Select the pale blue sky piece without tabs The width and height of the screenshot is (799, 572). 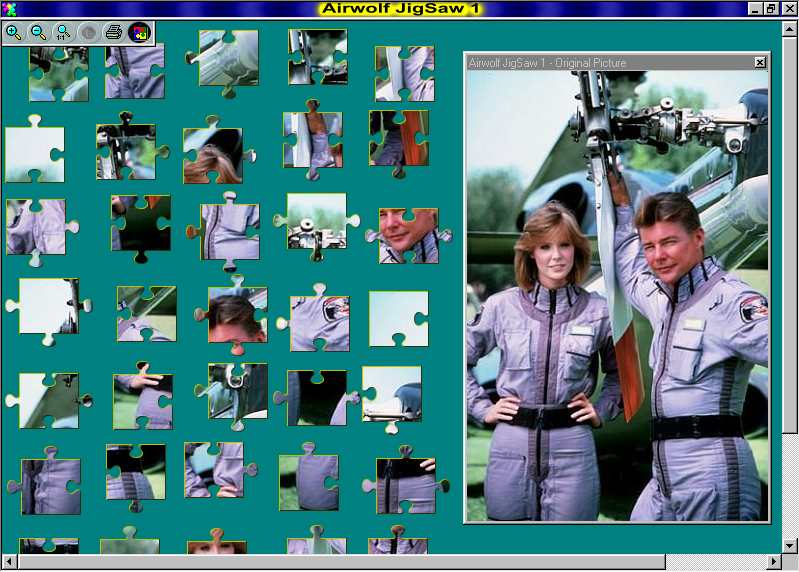(399, 319)
